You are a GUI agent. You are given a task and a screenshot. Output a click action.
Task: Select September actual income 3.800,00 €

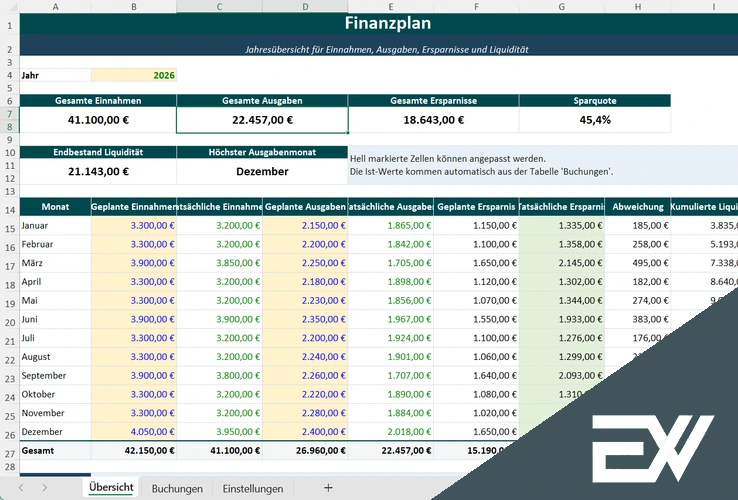coord(219,375)
